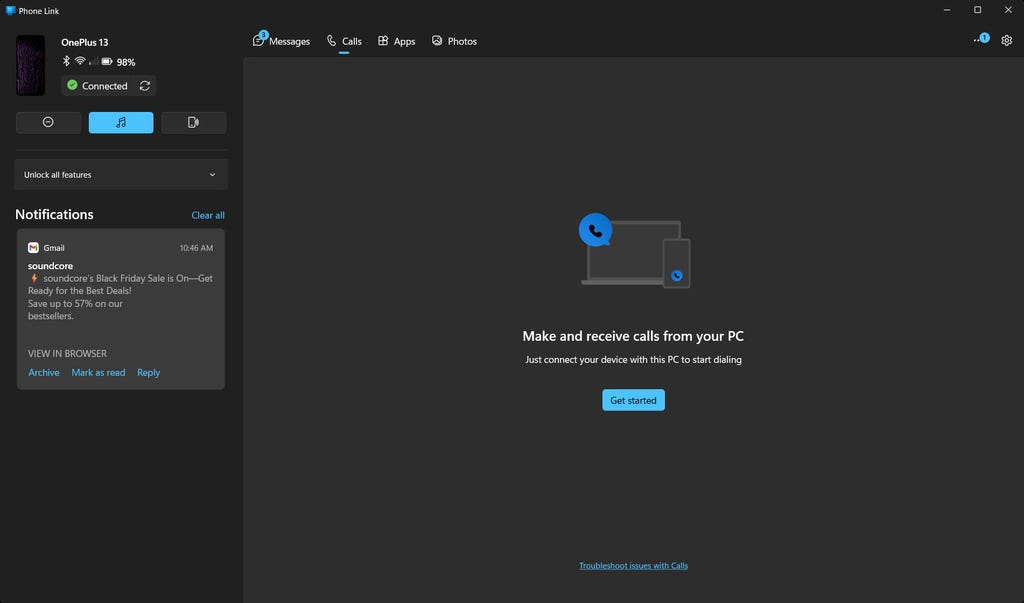
Task: Toggle the phone's audio player button
Action: point(121,122)
